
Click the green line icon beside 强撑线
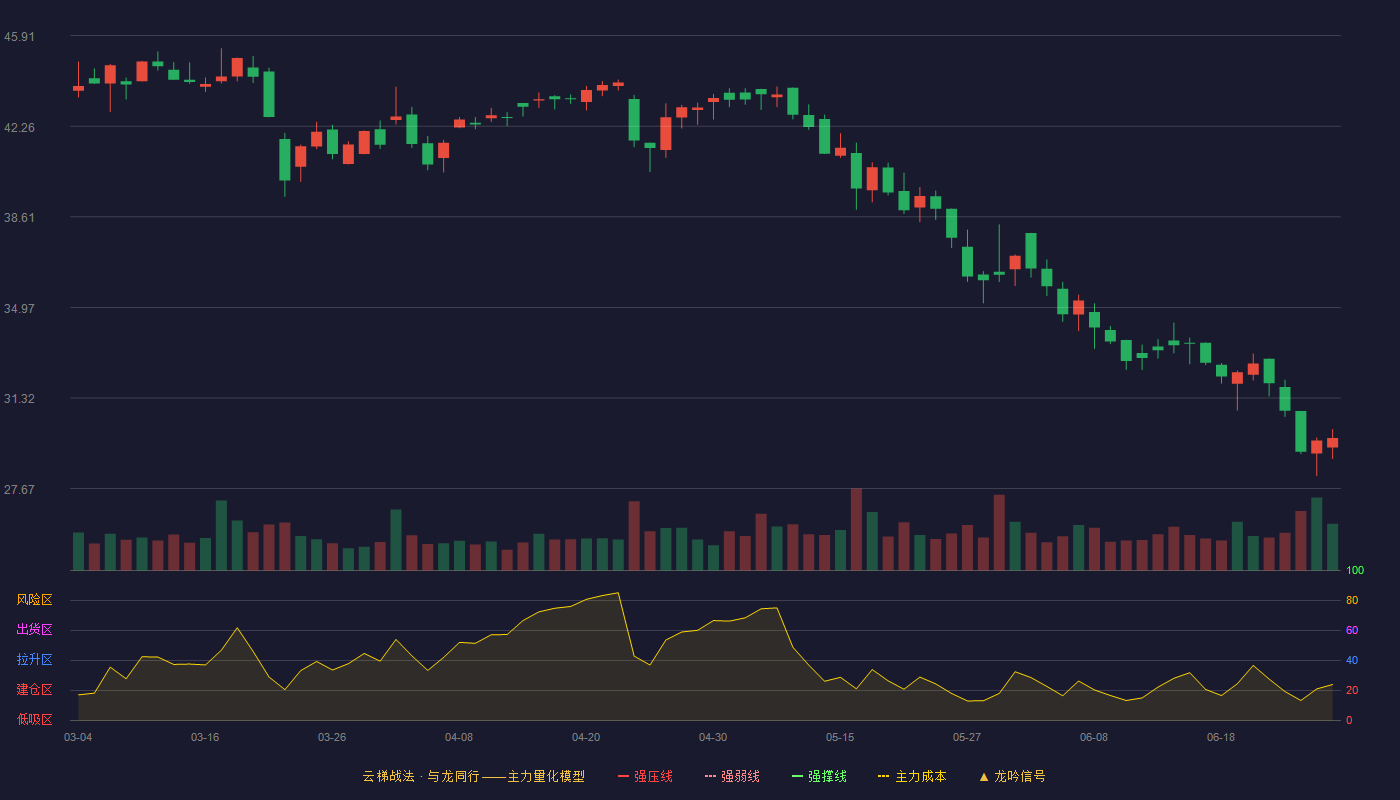[x=797, y=776]
